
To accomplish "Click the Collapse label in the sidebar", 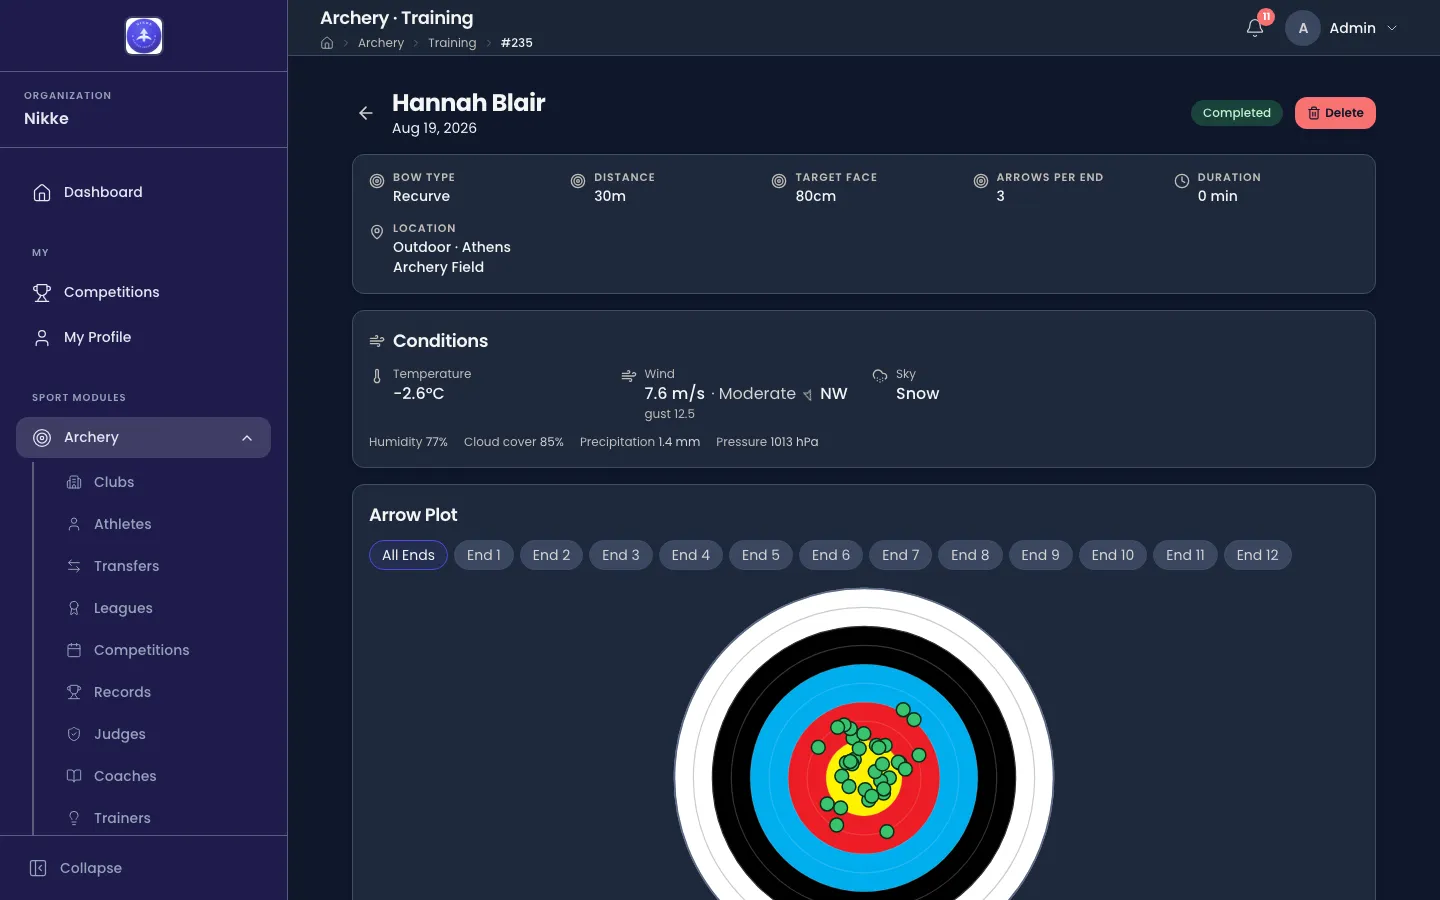I will click(91, 868).
